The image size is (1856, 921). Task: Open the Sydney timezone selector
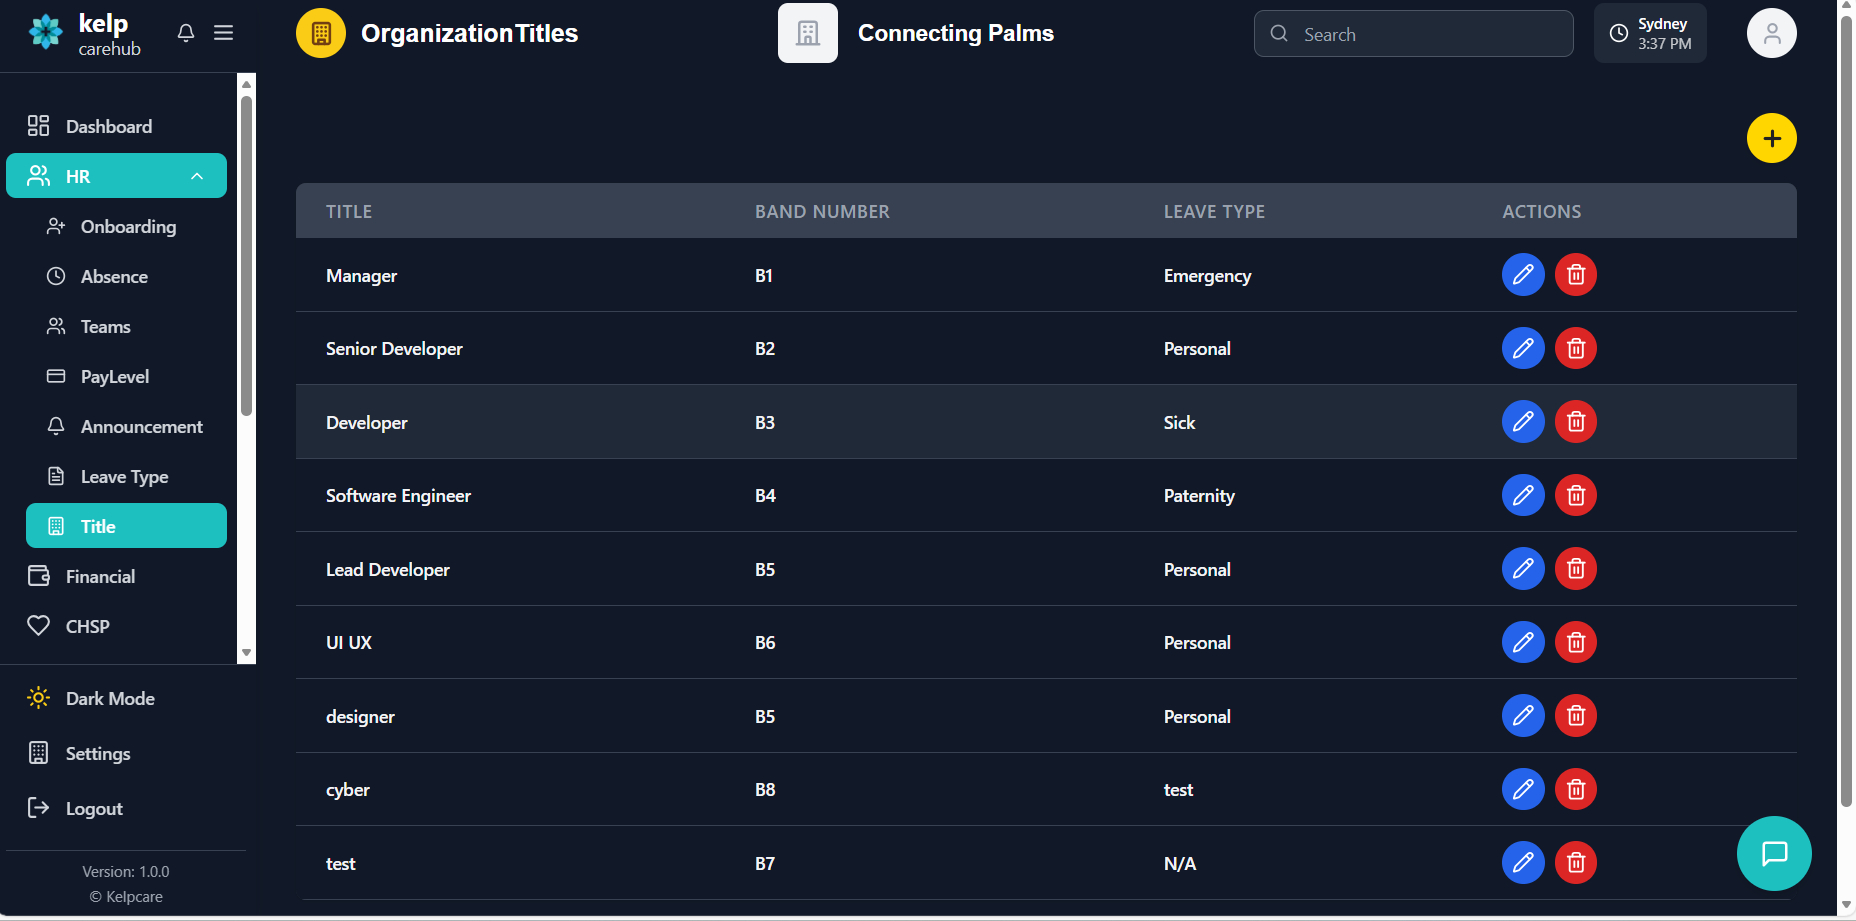coord(1650,34)
